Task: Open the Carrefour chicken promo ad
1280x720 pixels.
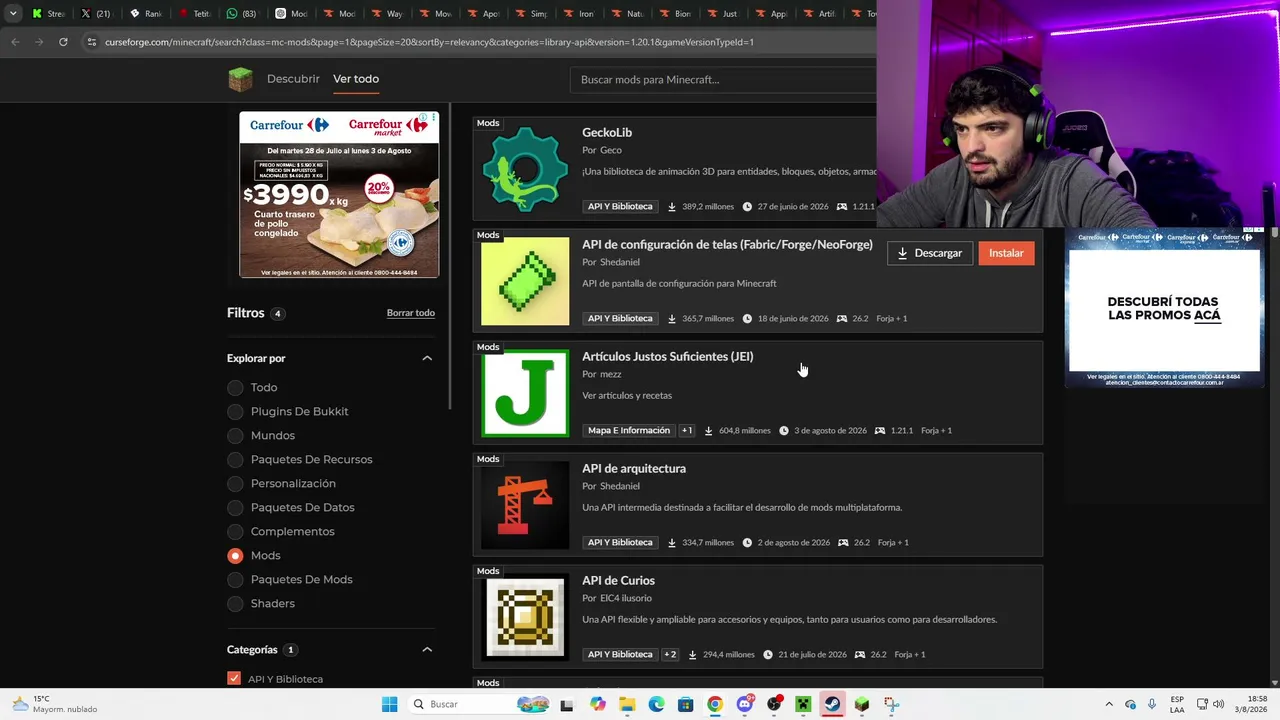Action: [339, 194]
